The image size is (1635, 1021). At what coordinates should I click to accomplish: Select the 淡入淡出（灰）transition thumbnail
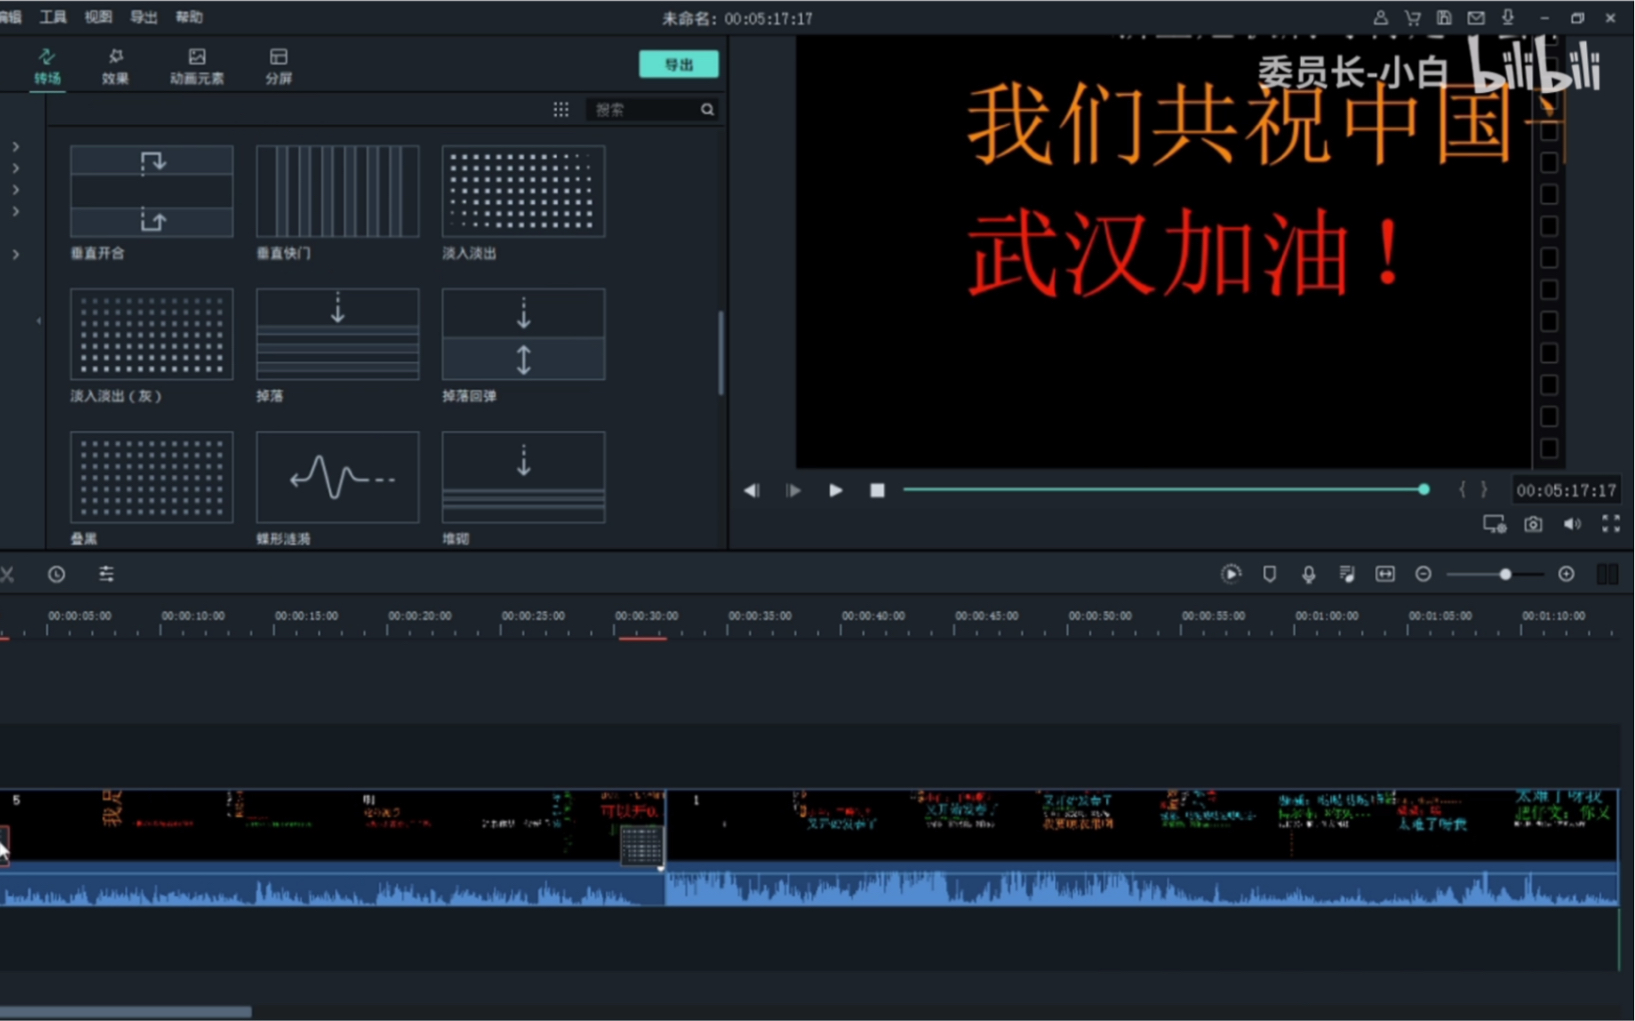point(152,334)
